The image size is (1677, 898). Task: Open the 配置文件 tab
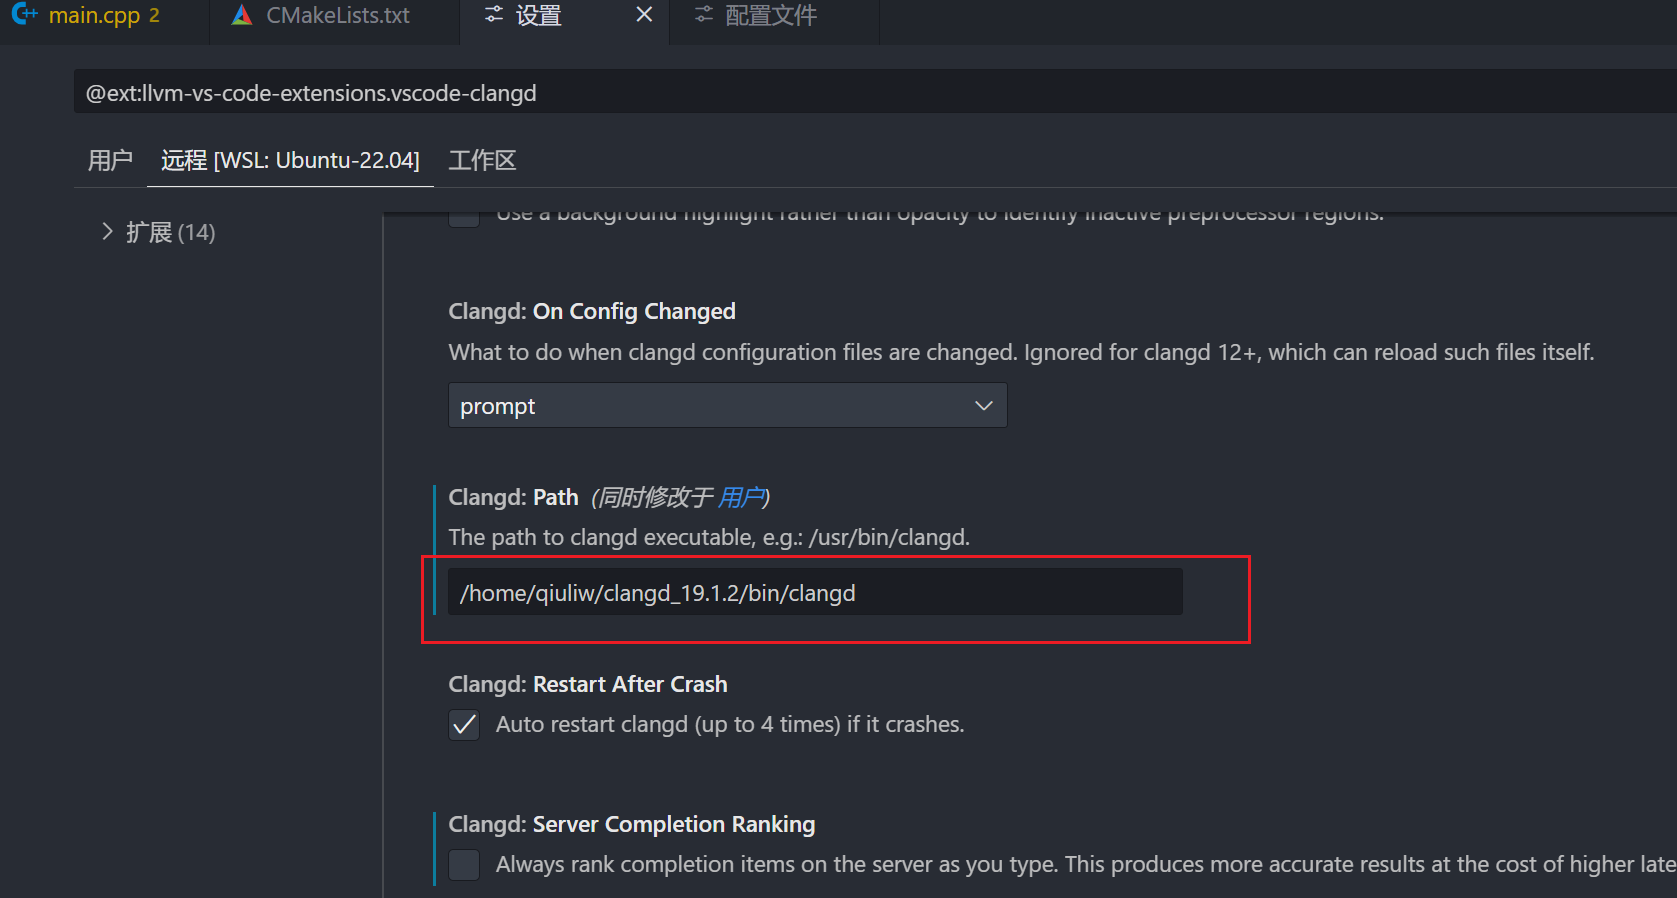(x=770, y=16)
